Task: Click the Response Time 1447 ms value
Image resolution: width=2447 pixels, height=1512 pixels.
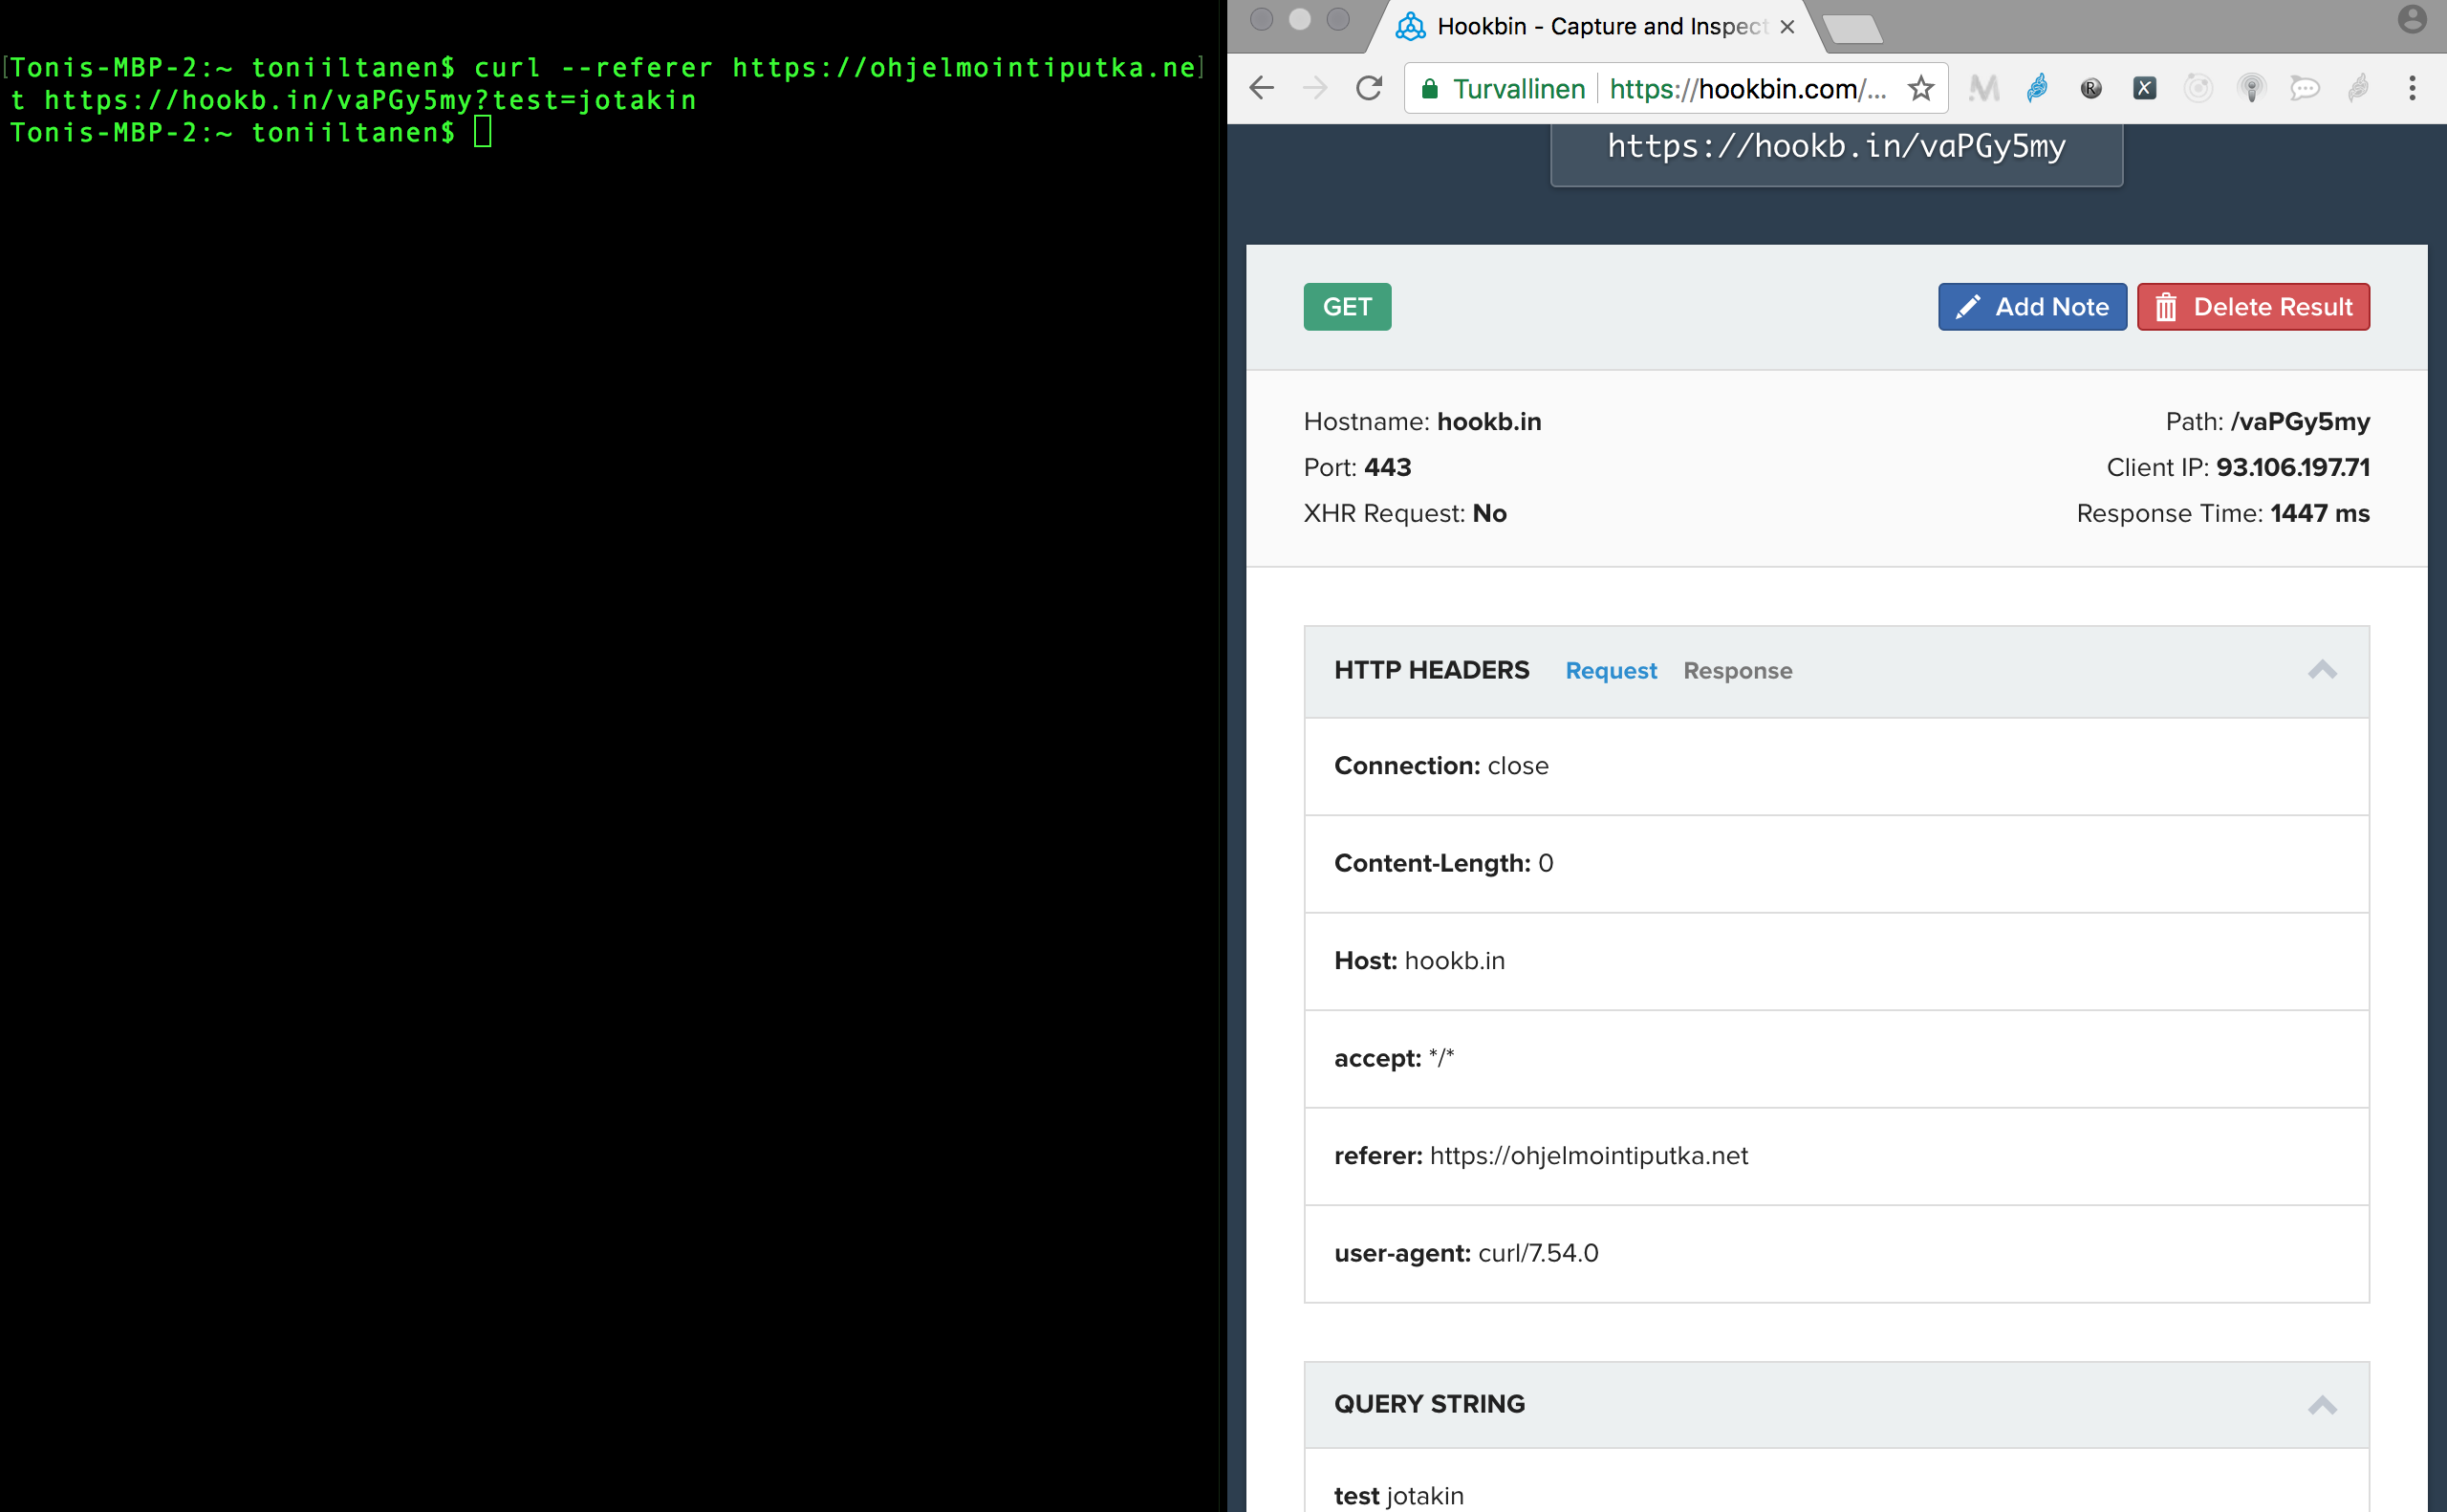Action: click(x=2320, y=514)
